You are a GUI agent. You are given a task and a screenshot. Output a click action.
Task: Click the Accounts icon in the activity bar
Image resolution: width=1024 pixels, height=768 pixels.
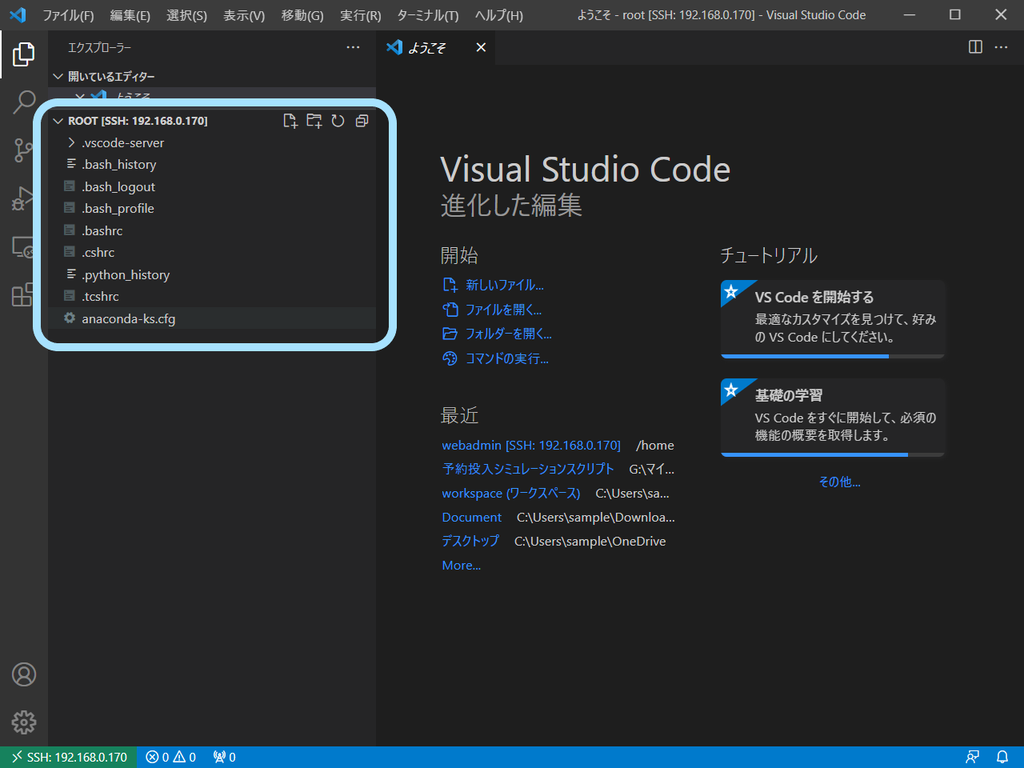[x=23, y=675]
